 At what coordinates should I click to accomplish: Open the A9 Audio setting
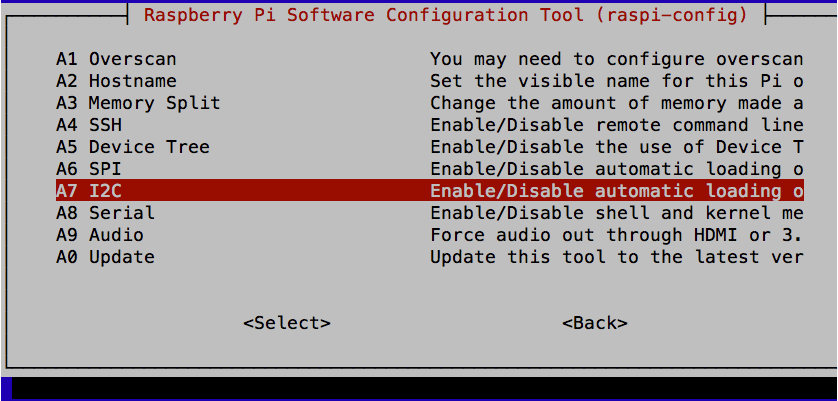pos(100,235)
